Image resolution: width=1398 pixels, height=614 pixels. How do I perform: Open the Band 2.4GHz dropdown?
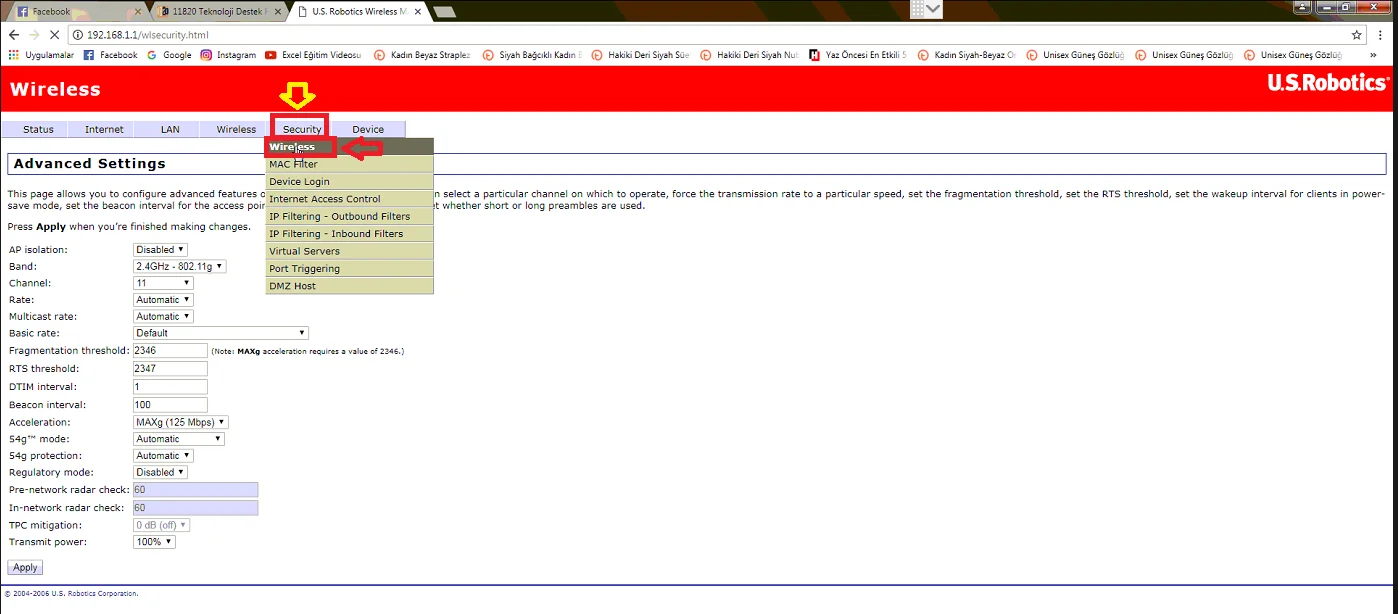180,267
